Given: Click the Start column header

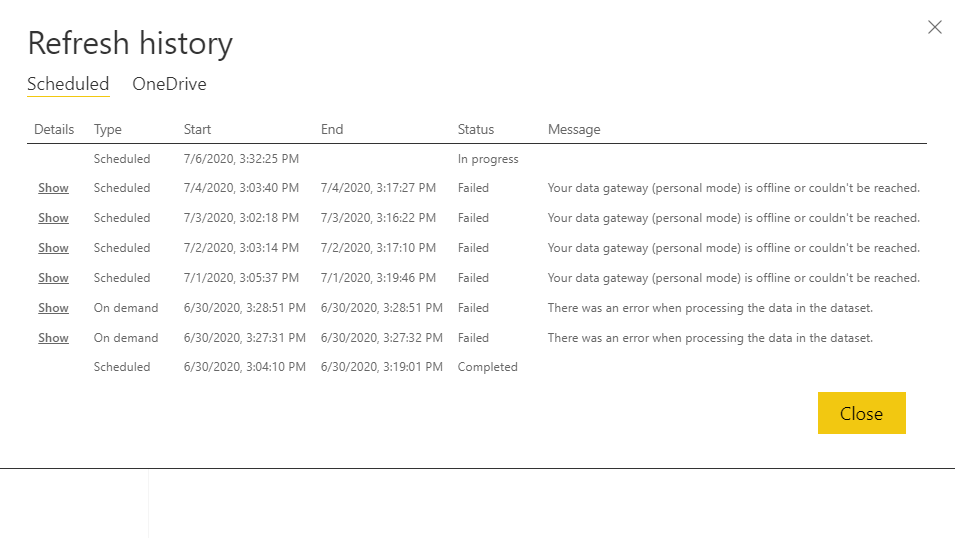Looking at the screenshot, I should [x=197, y=129].
